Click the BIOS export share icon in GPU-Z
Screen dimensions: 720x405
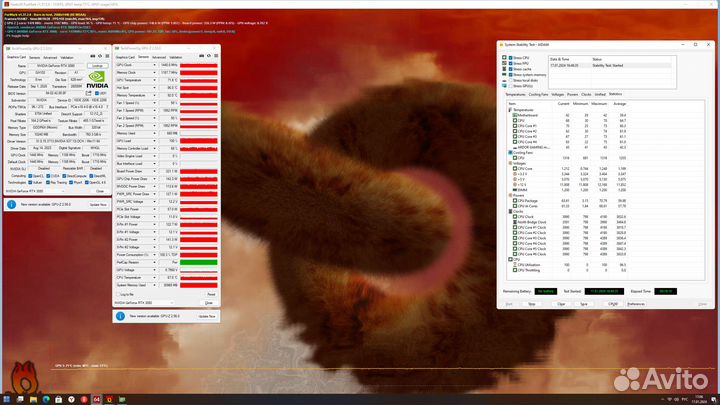pyautogui.click(x=89, y=93)
